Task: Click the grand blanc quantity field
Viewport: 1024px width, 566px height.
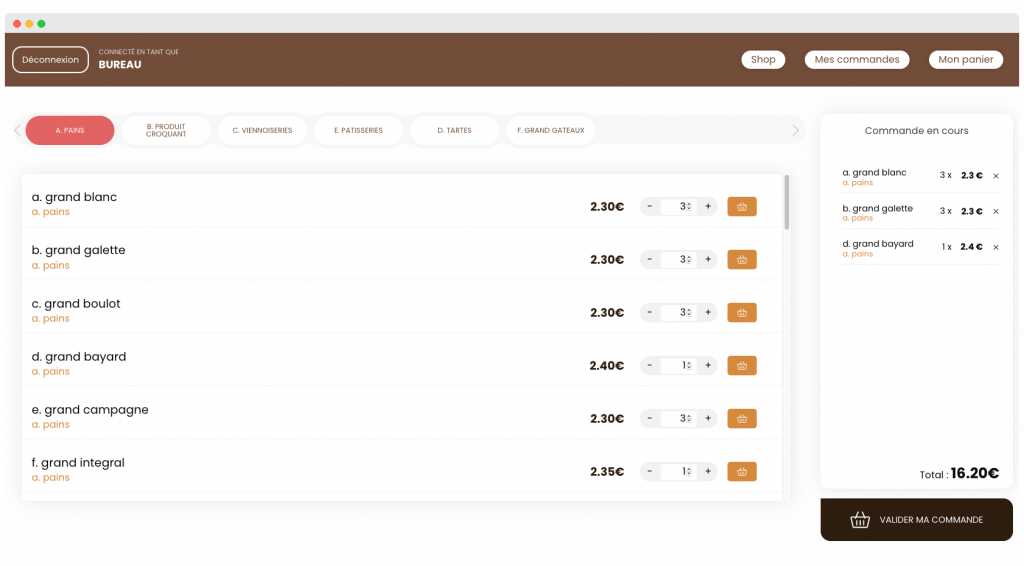Action: [x=677, y=206]
